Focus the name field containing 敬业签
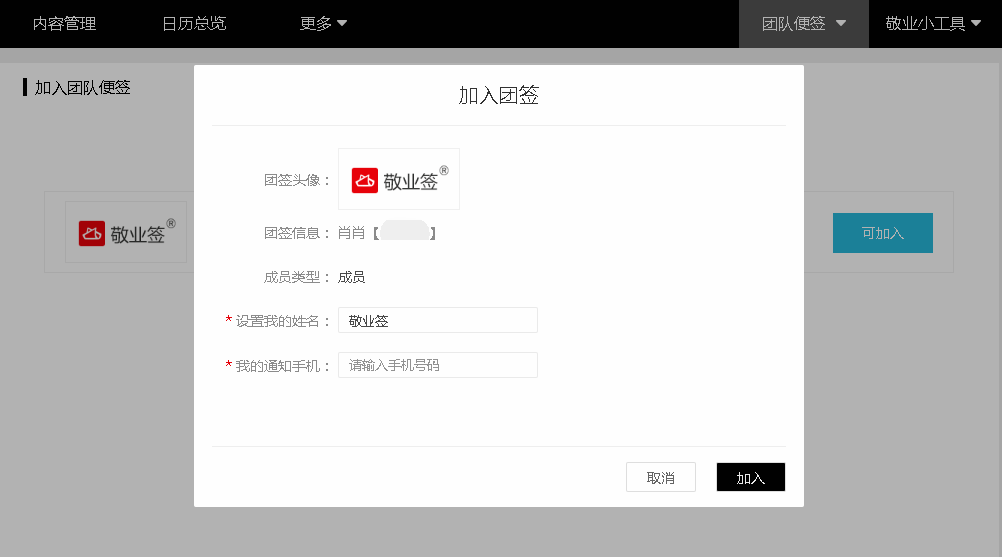1002x557 pixels. pos(437,320)
